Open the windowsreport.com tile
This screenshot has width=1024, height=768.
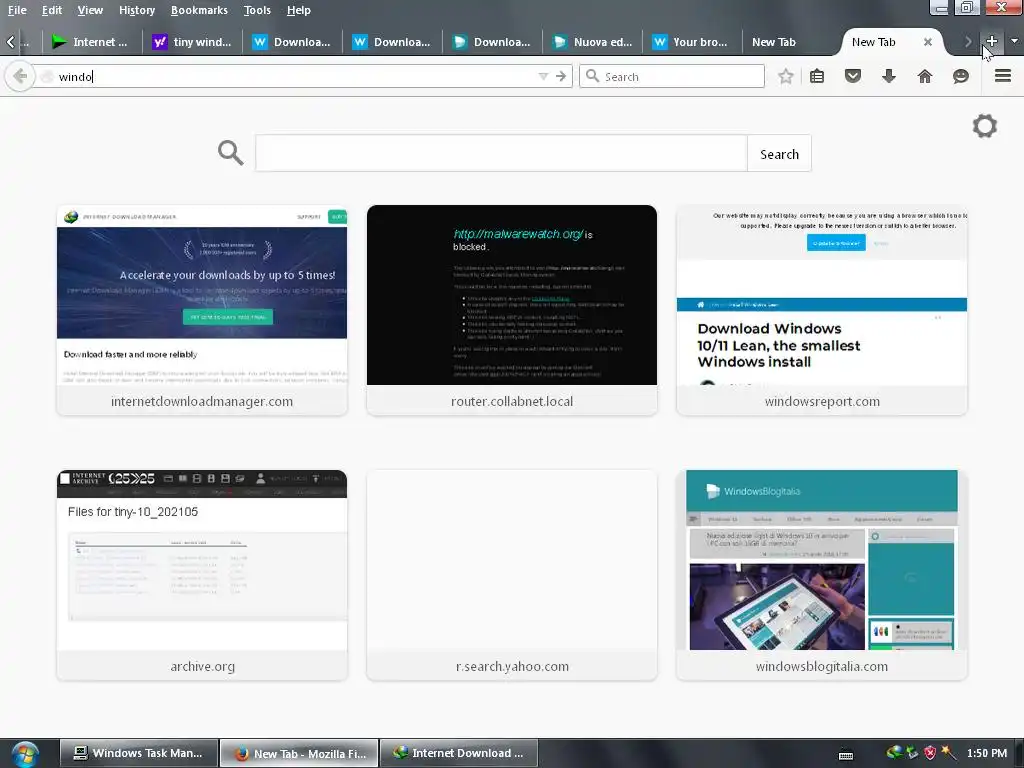pos(822,310)
